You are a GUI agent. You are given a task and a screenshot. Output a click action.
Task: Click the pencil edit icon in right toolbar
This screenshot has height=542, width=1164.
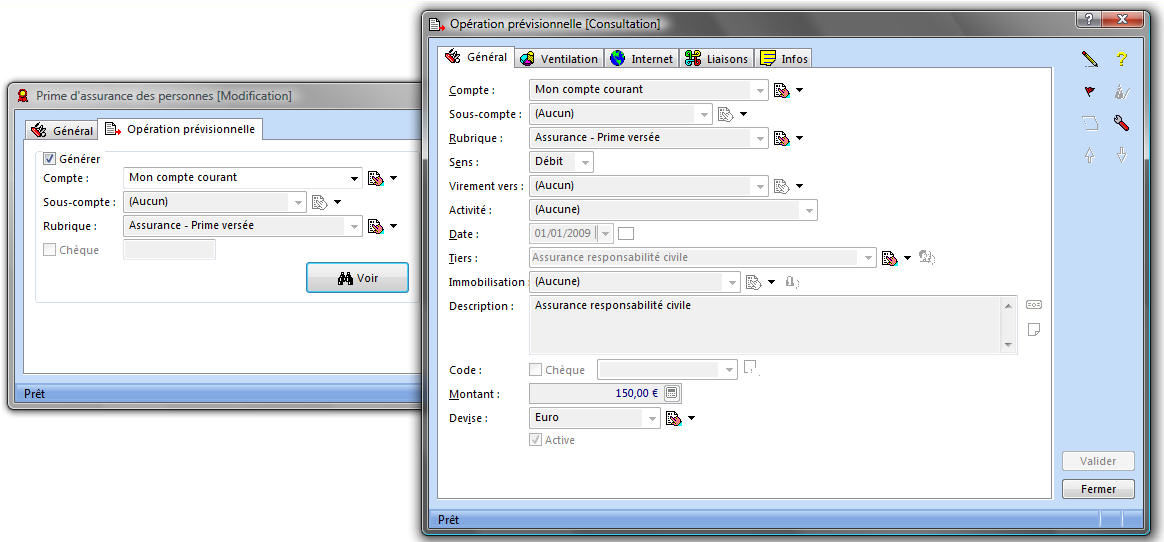point(1090,60)
